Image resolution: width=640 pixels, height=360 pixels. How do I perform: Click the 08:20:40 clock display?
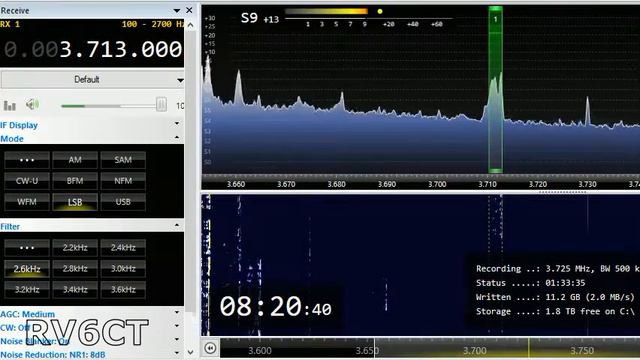tap(276, 307)
